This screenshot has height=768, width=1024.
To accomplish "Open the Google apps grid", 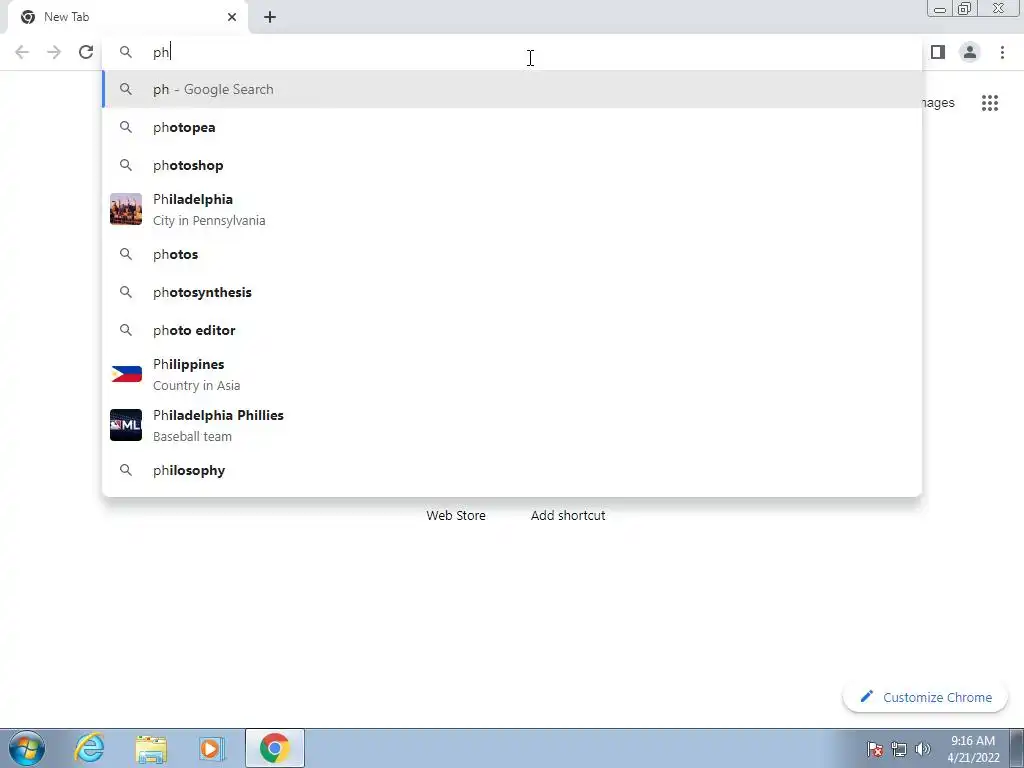I will pos(990,103).
